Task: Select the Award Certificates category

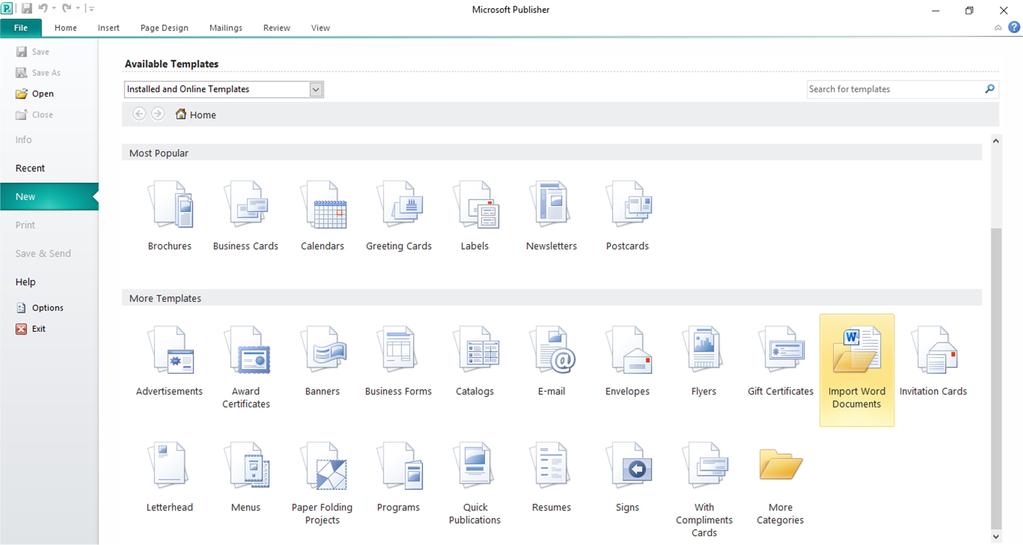Action: click(246, 367)
